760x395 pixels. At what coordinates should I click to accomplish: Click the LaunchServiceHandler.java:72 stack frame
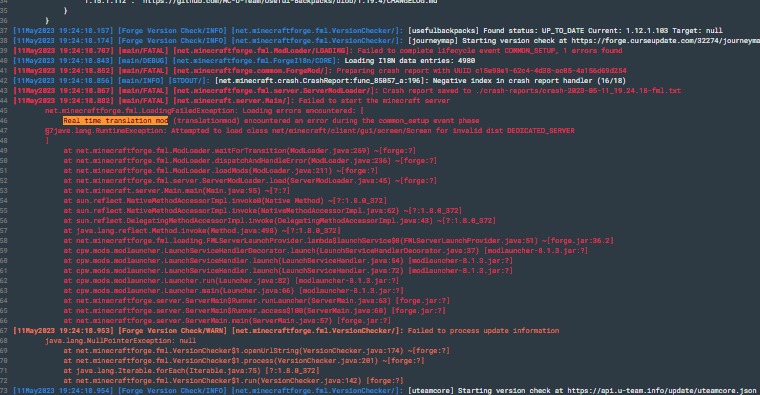(287, 271)
